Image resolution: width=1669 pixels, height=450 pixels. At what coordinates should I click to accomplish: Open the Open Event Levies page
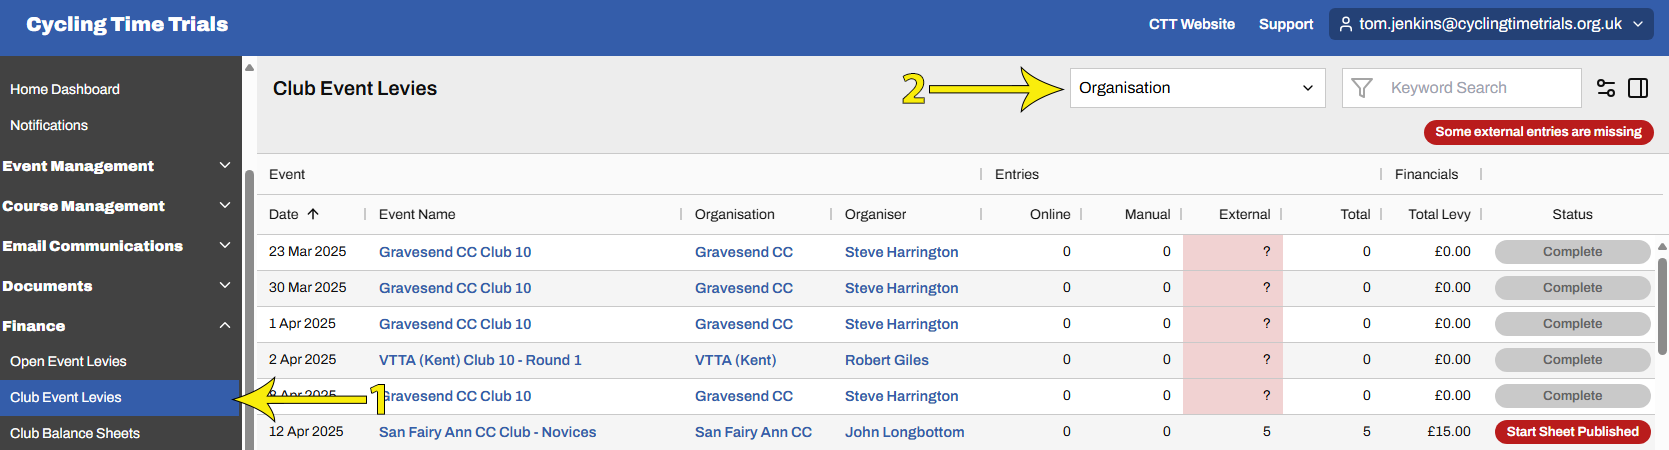click(68, 361)
